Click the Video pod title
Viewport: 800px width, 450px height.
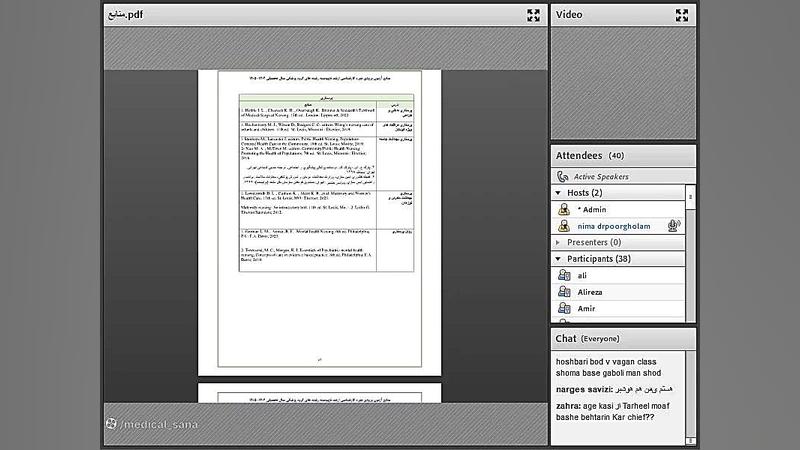569,15
